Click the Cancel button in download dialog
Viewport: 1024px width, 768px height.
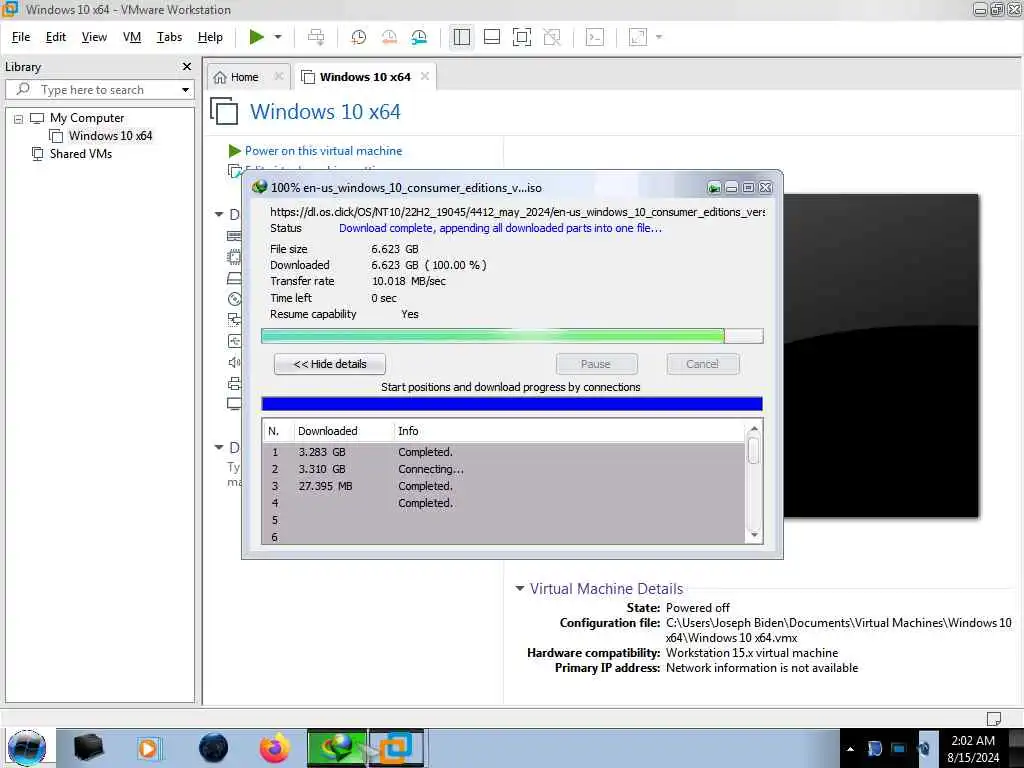pos(703,364)
